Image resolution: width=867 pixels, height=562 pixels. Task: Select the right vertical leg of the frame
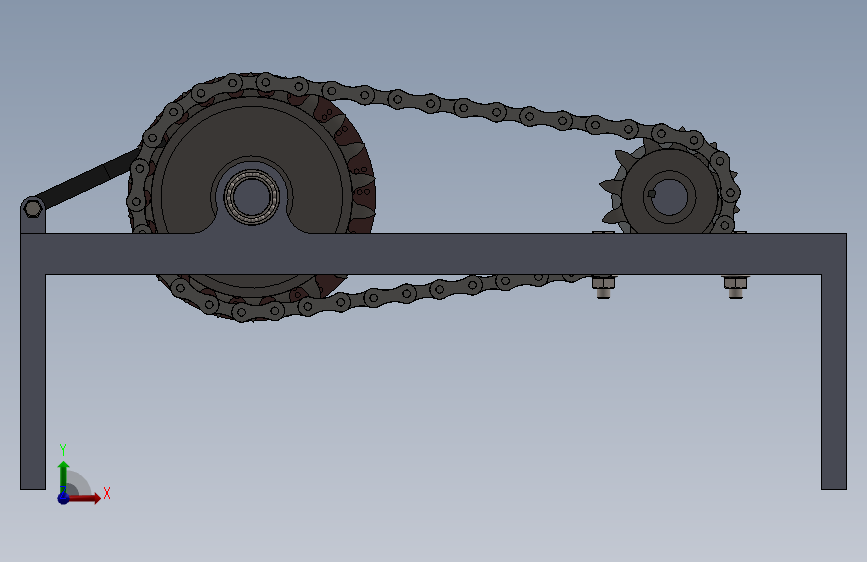(834, 382)
